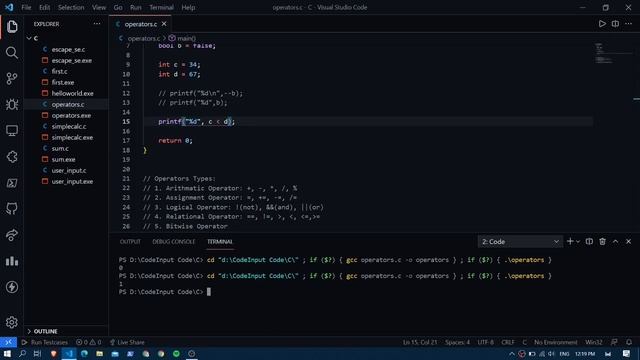Viewport: 640px width, 360px height.
Task: Create a new terminal with plus icon
Action: click(570, 242)
